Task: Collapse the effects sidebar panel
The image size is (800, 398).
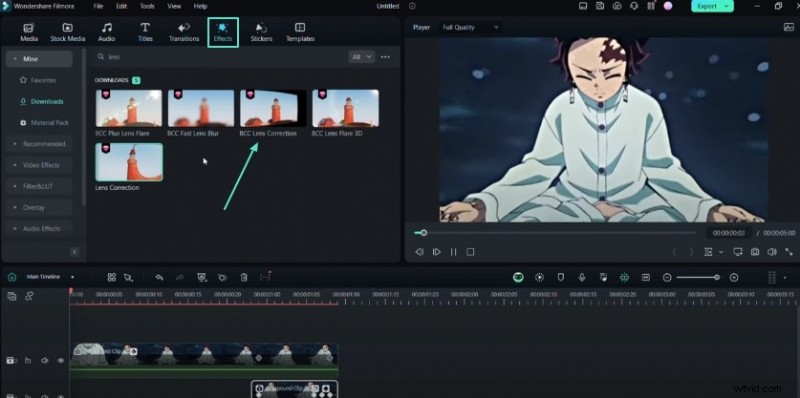Action: point(74,252)
